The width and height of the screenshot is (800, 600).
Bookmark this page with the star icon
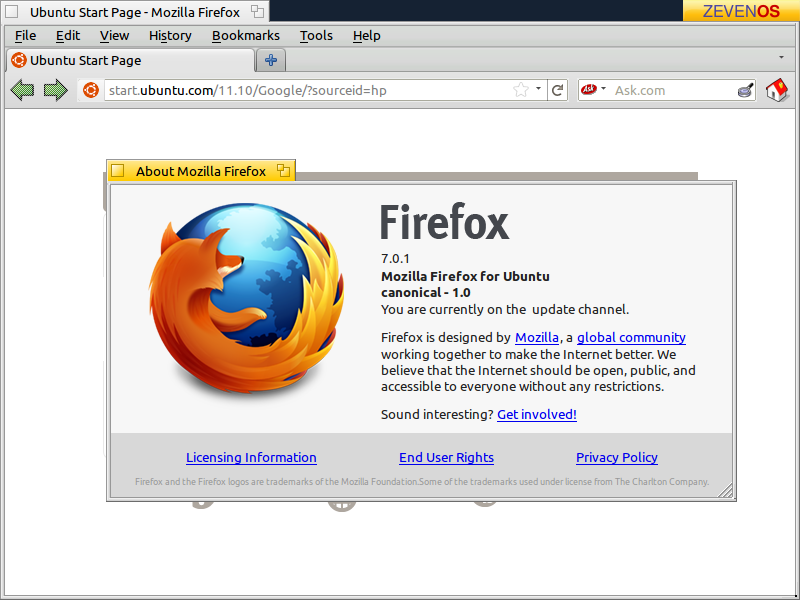pos(521,90)
